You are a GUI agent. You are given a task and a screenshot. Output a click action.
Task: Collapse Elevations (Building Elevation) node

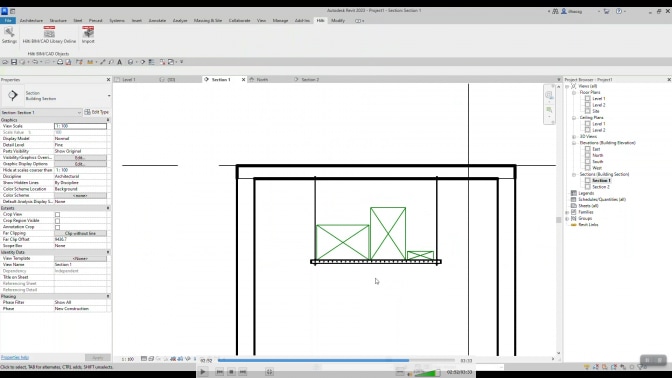pyautogui.click(x=574, y=143)
